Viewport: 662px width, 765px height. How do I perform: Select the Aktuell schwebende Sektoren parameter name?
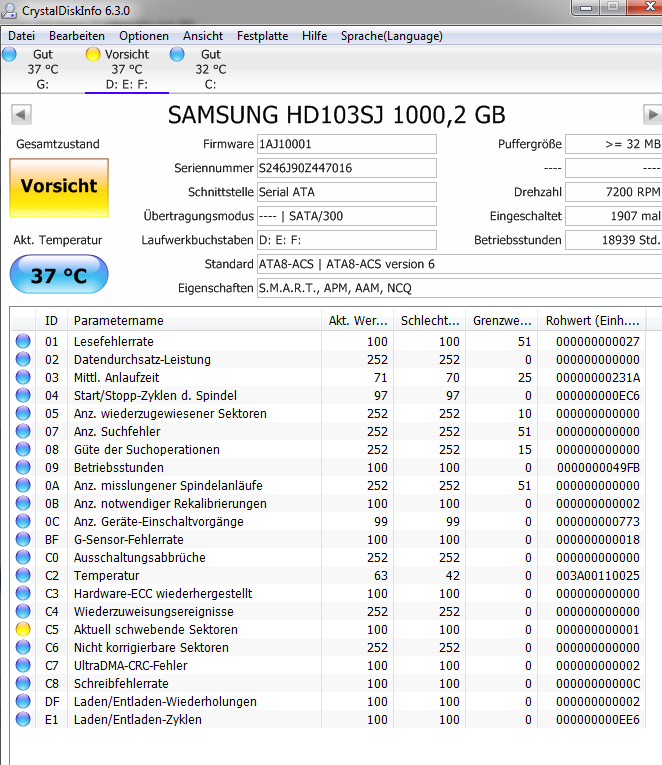click(x=156, y=630)
